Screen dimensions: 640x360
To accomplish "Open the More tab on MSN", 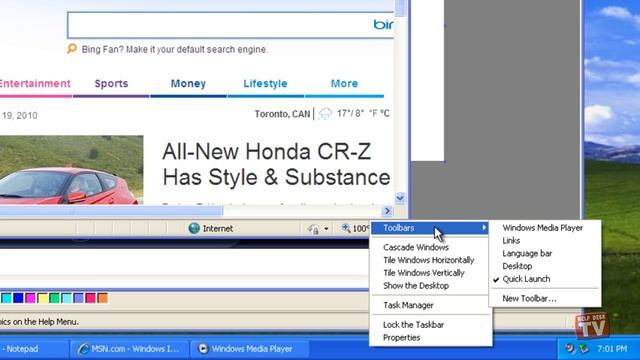I will pos(344,84).
